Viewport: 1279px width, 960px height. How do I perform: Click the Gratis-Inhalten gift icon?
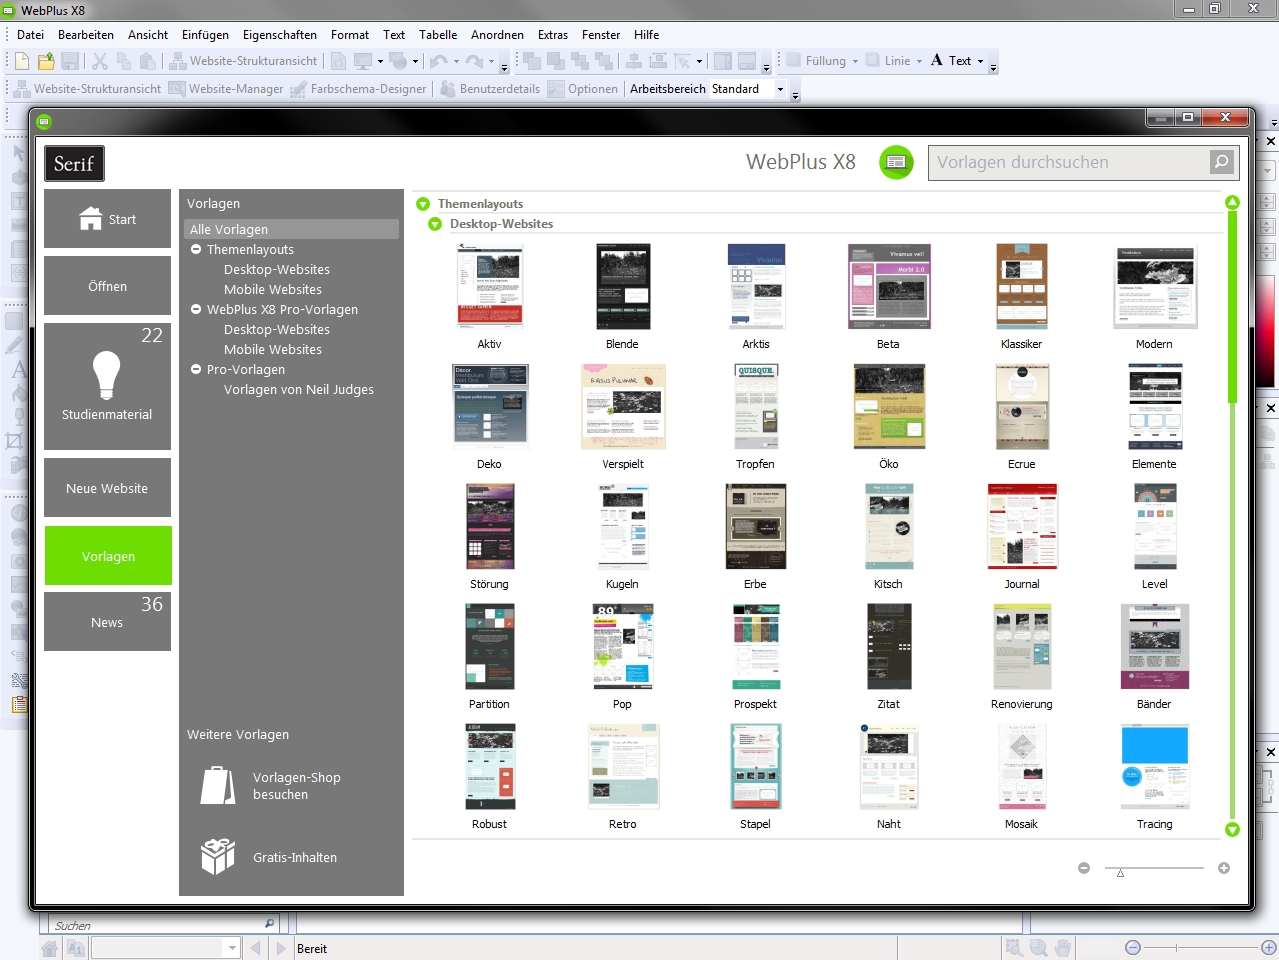pyautogui.click(x=216, y=856)
